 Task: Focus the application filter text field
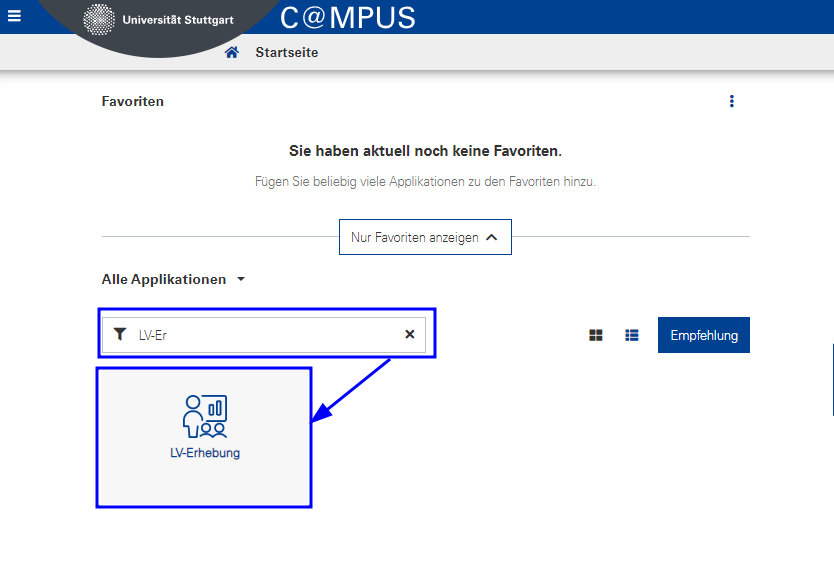[x=266, y=335]
